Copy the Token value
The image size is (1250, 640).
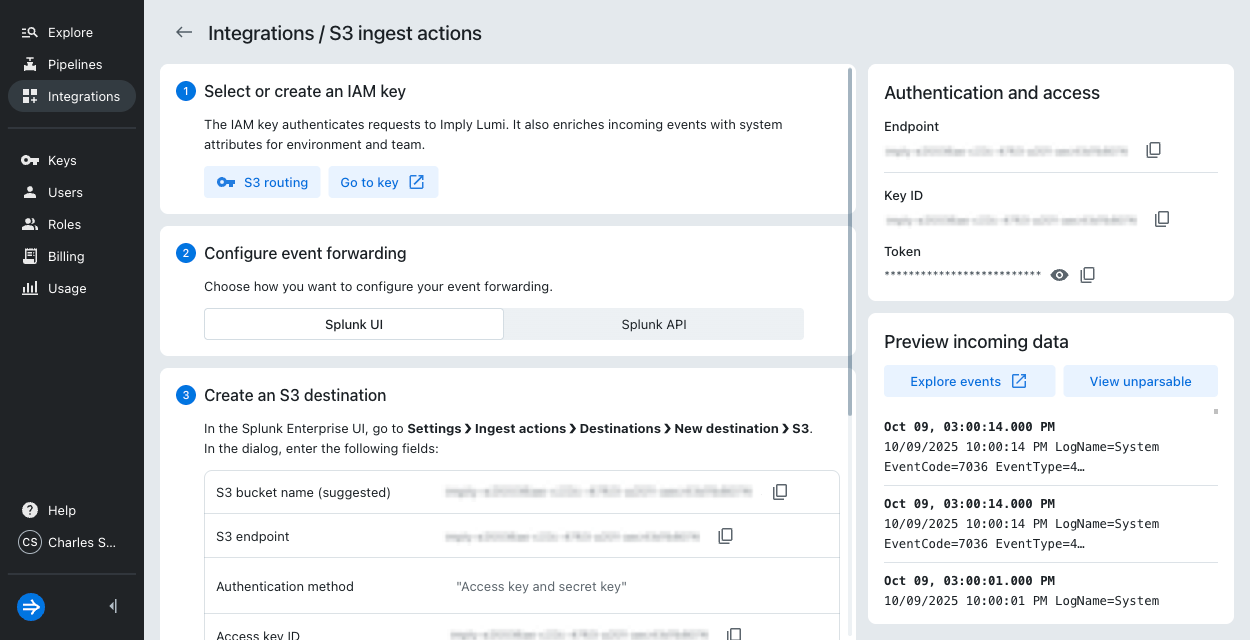[1088, 275]
